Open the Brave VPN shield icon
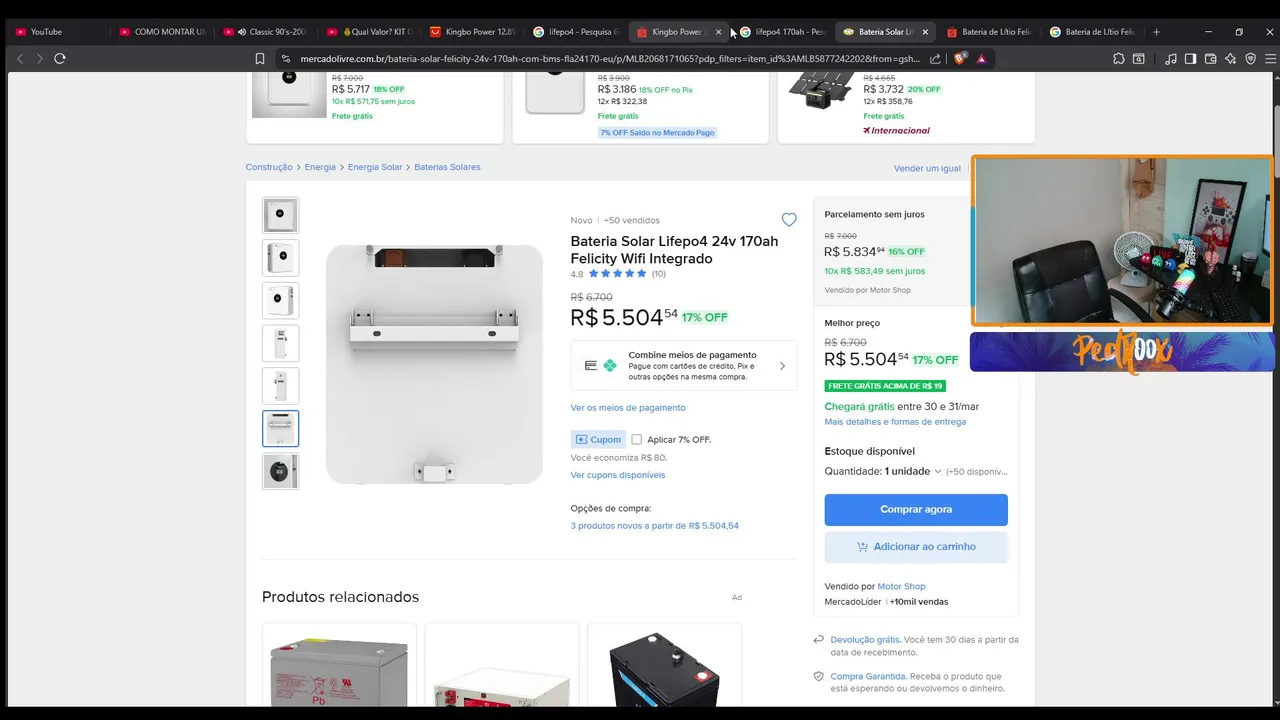 (1250, 59)
